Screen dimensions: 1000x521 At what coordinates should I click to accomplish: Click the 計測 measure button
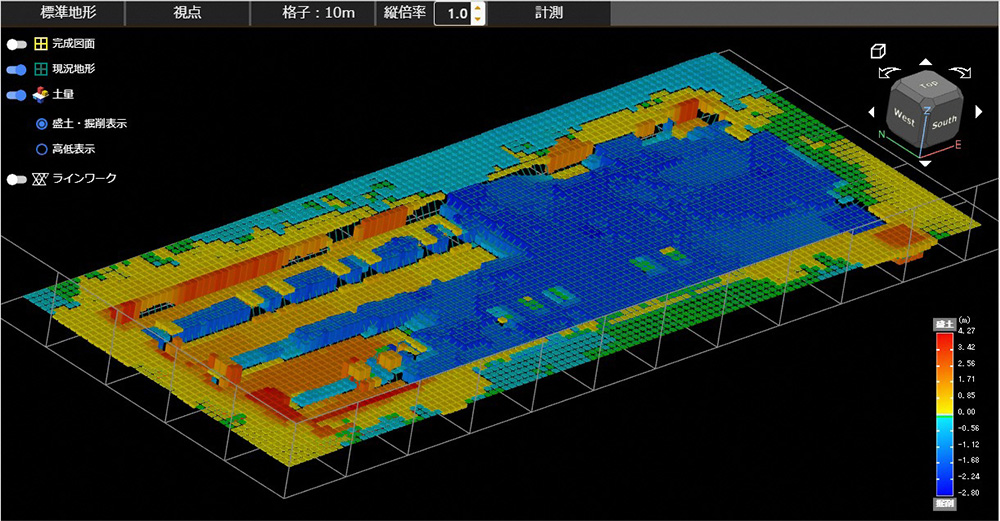[548, 13]
